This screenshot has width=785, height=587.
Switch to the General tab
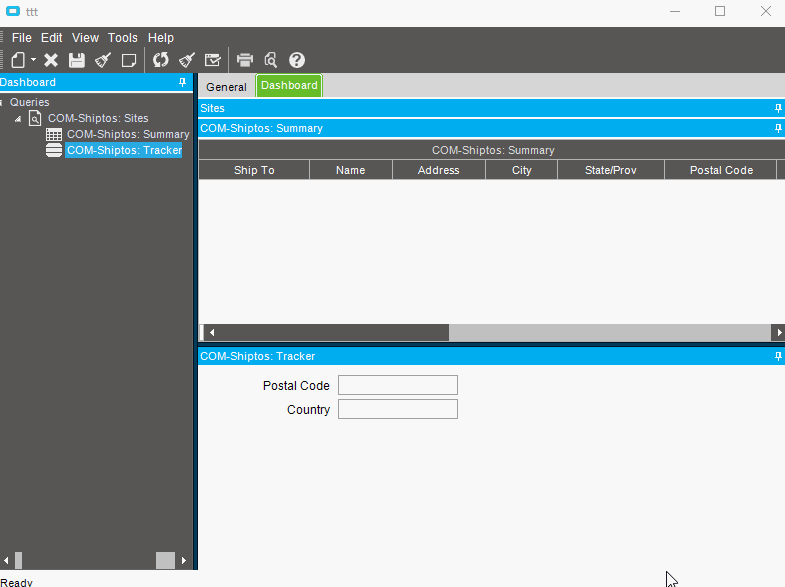click(x=226, y=87)
